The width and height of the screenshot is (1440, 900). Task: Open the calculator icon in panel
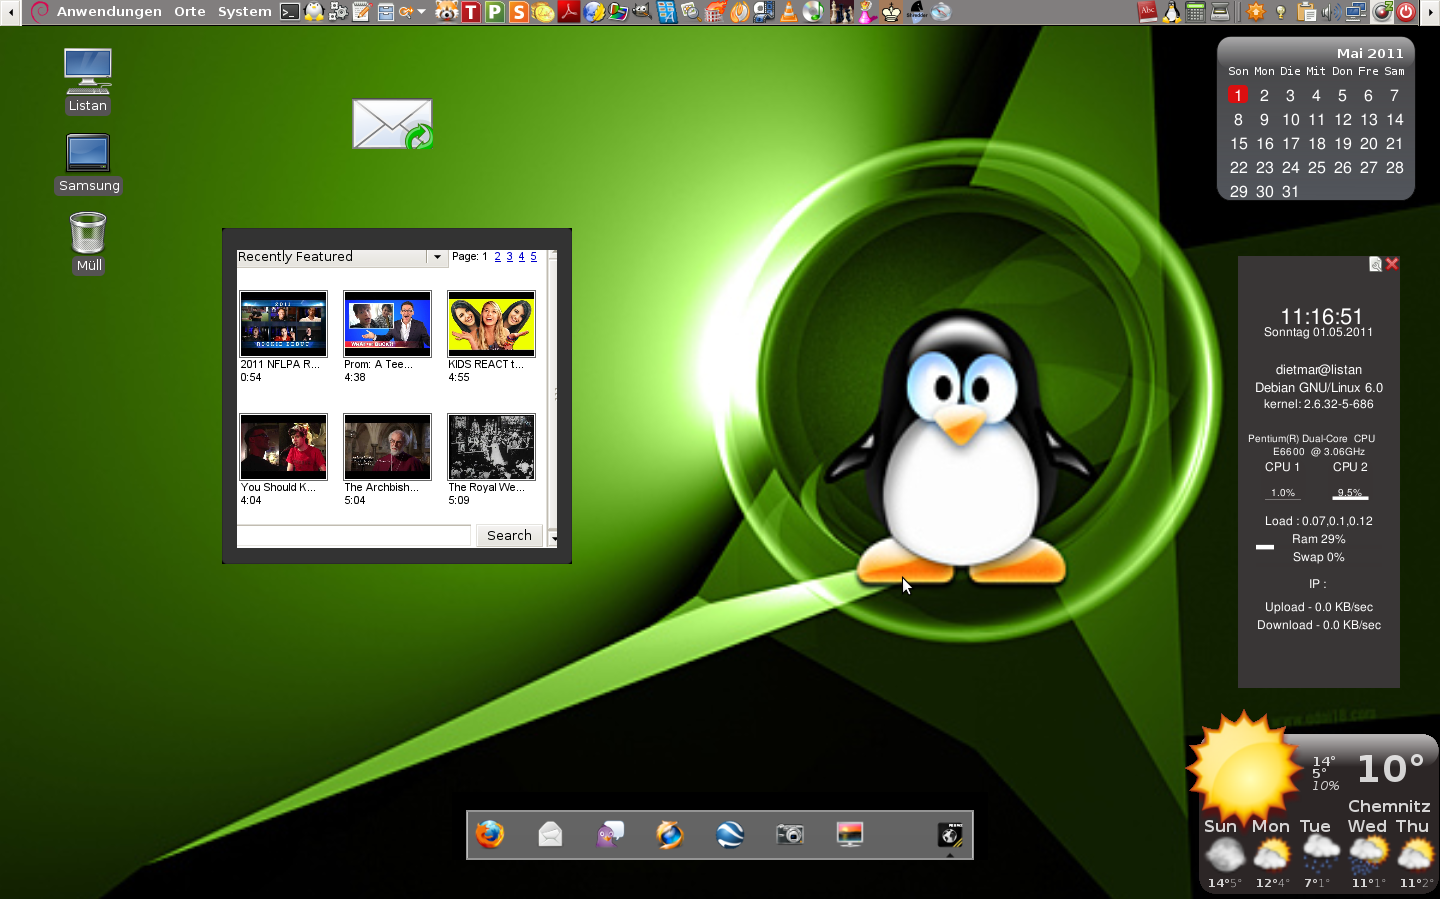1195,12
